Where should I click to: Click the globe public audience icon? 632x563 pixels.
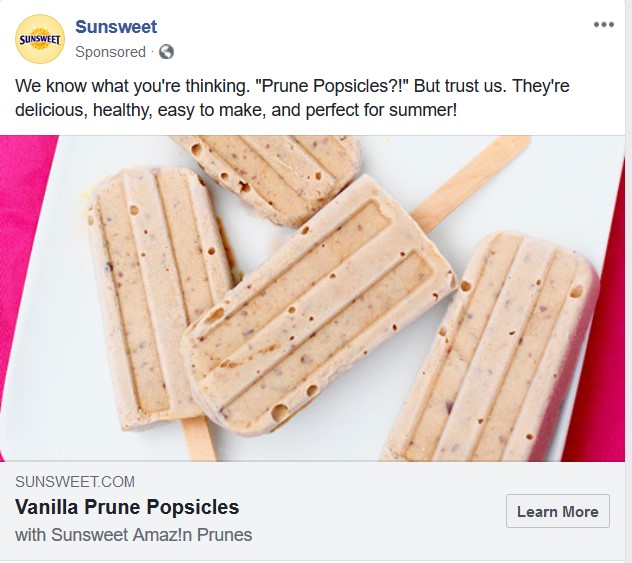point(166,51)
